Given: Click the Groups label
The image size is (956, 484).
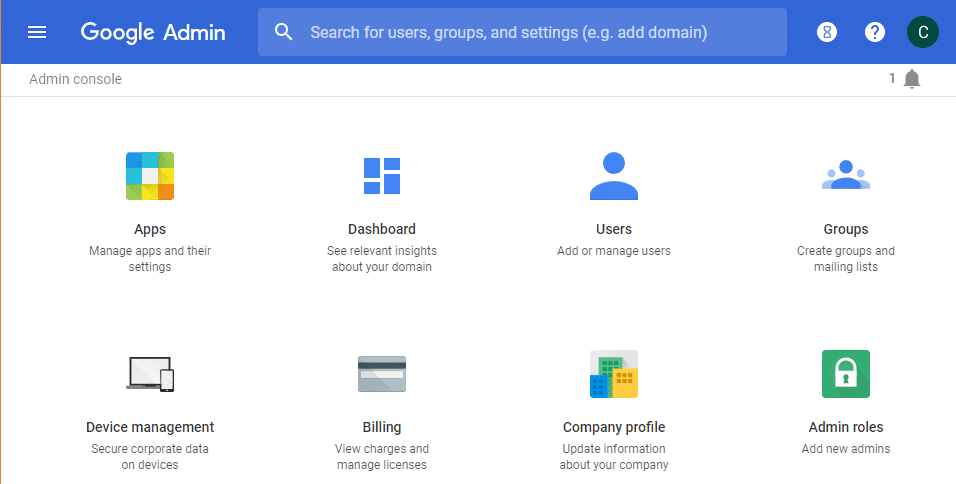Looking at the screenshot, I should point(846,229).
